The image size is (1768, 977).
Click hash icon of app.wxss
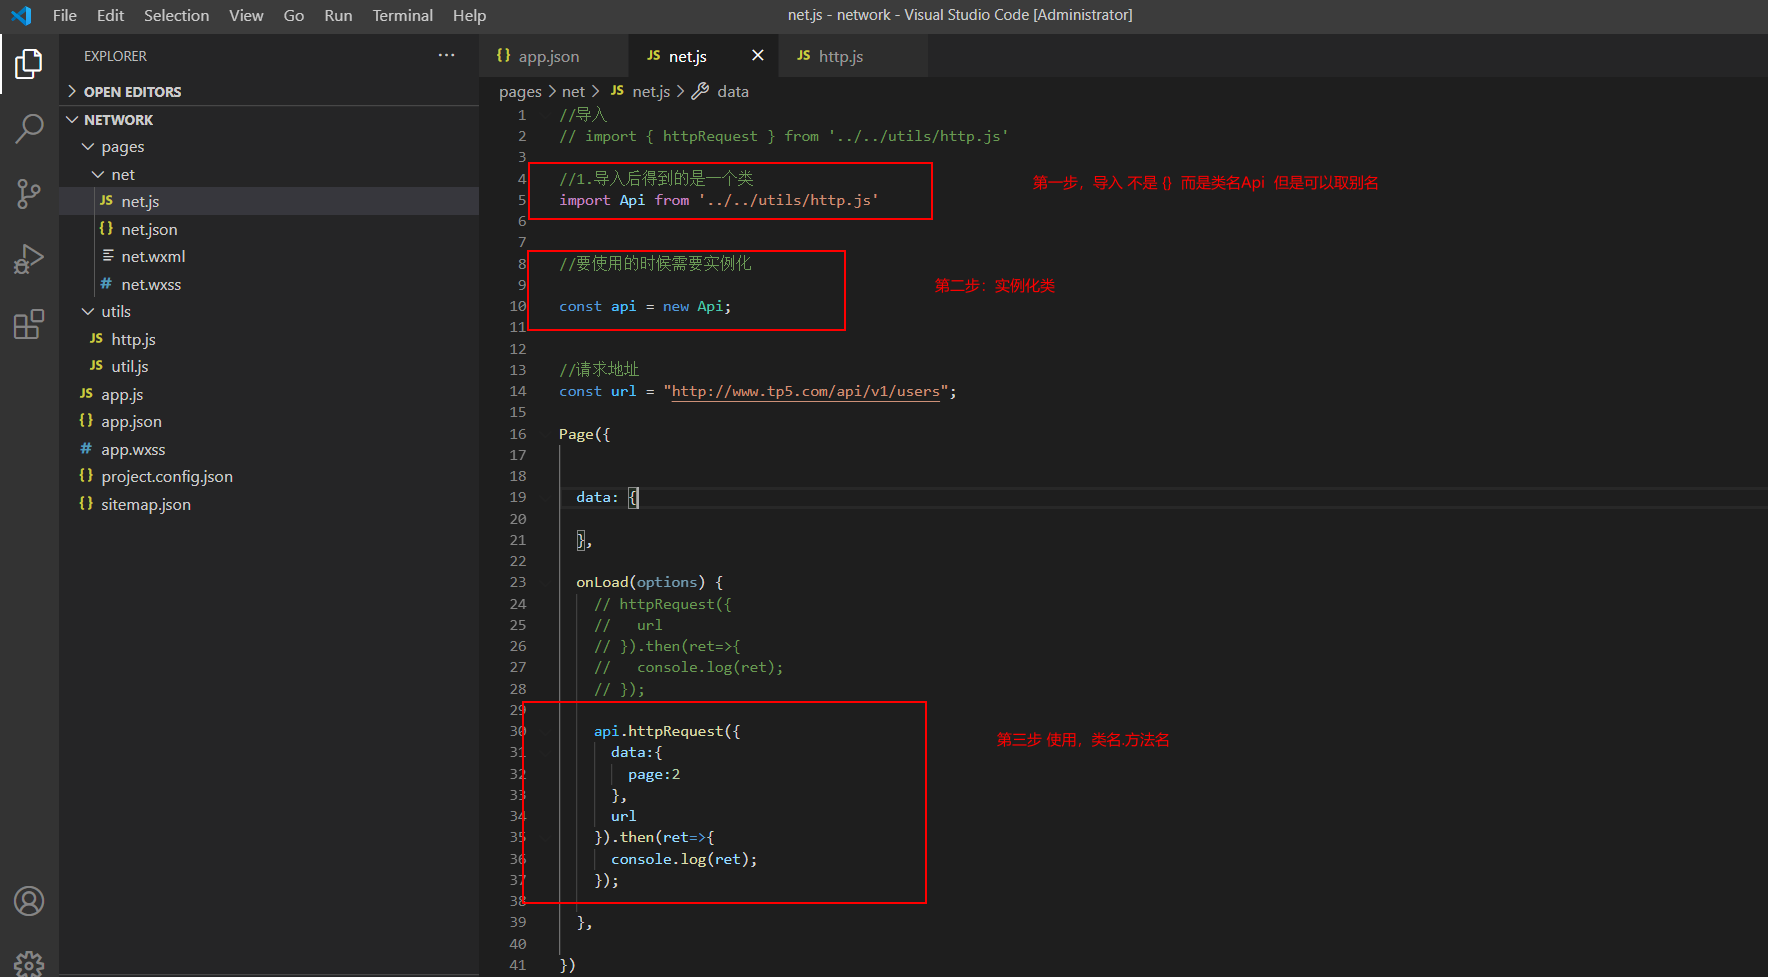pos(86,449)
